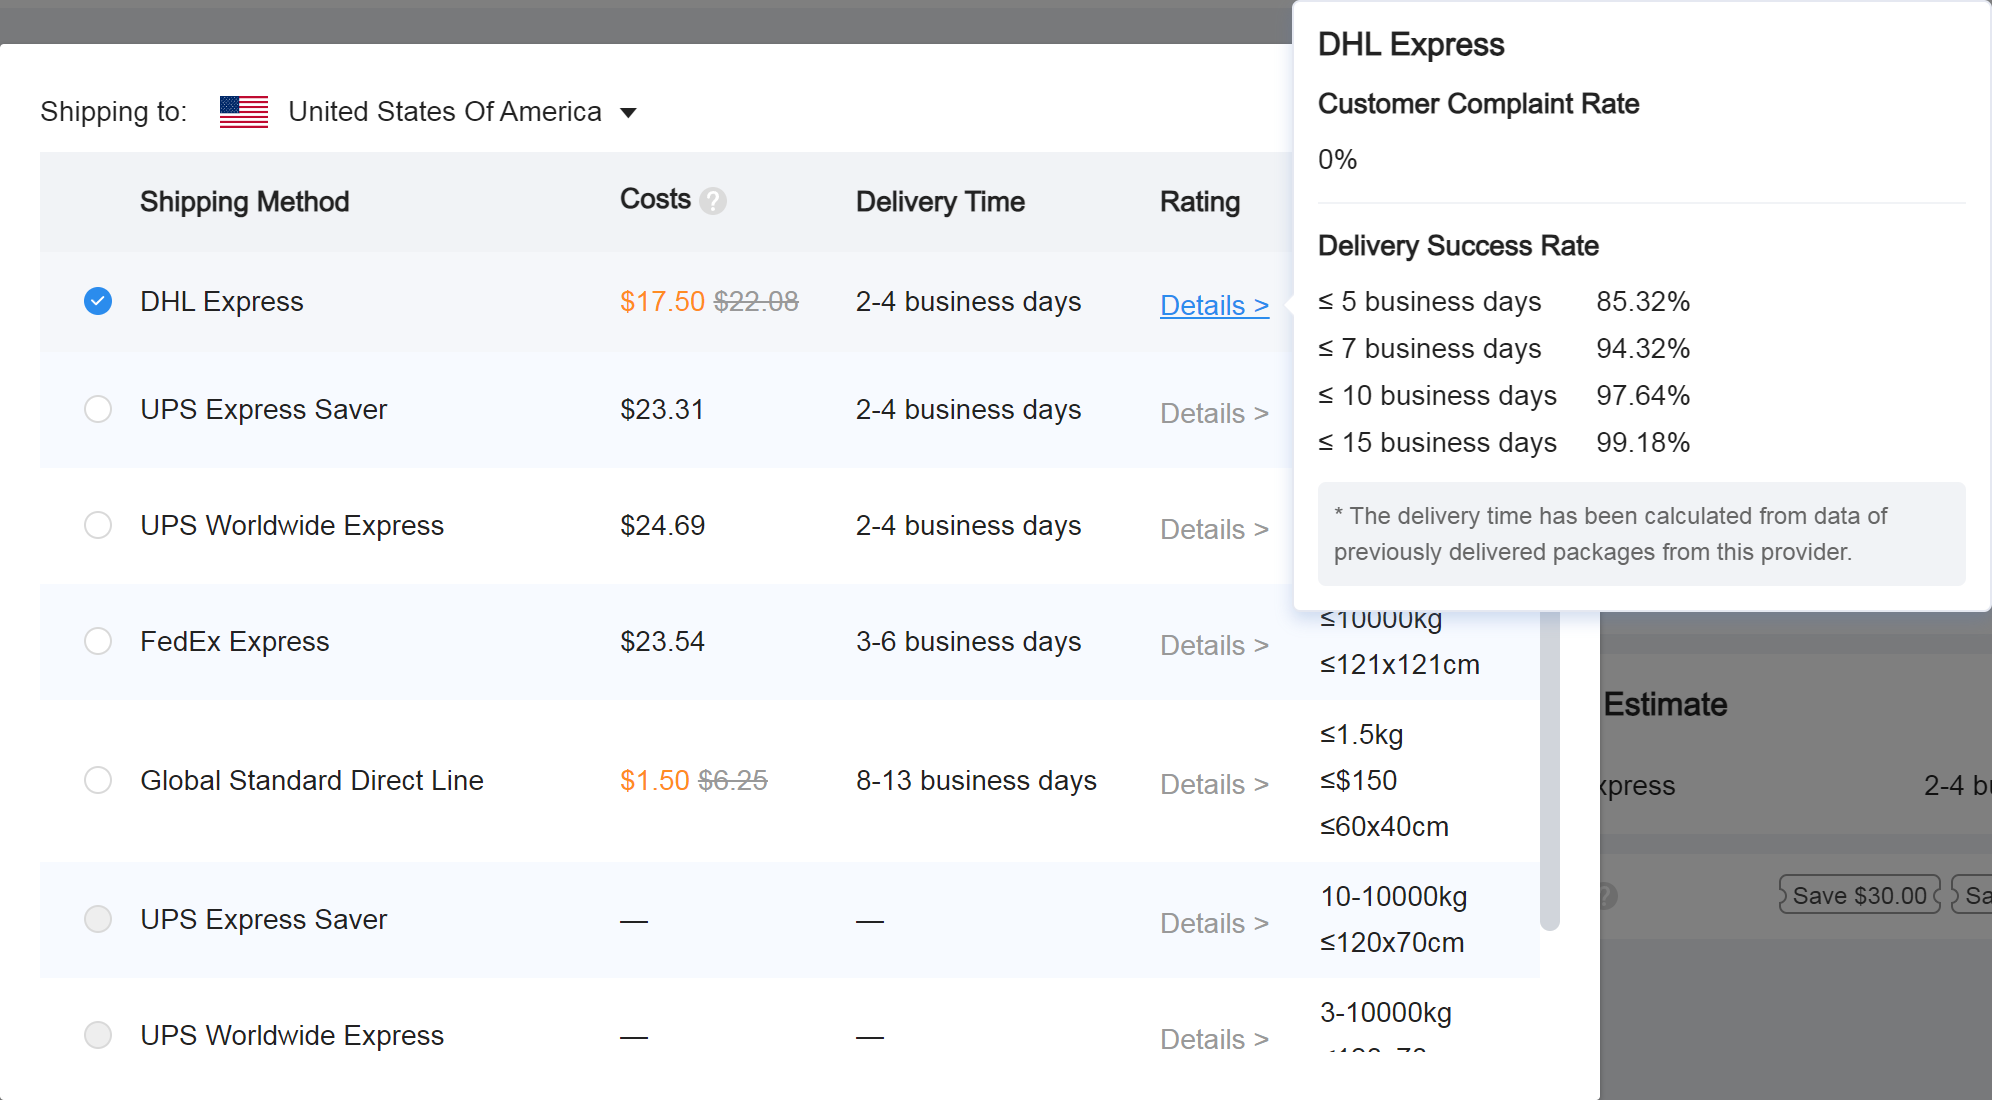Click the Save $30.00 coupon tag

pyautogui.click(x=1859, y=895)
